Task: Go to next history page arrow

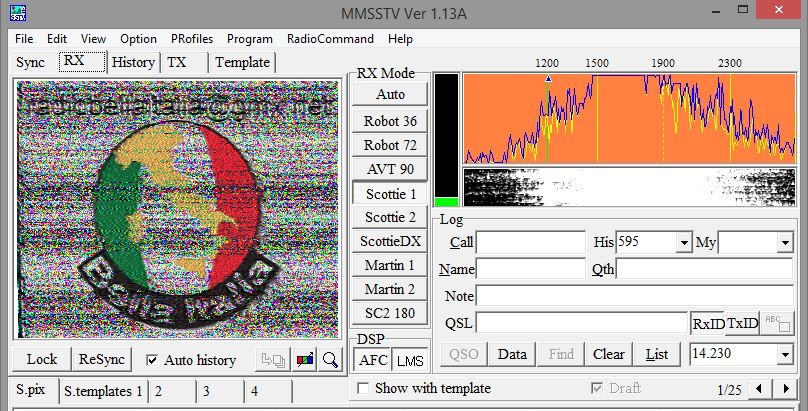Action: 784,388
